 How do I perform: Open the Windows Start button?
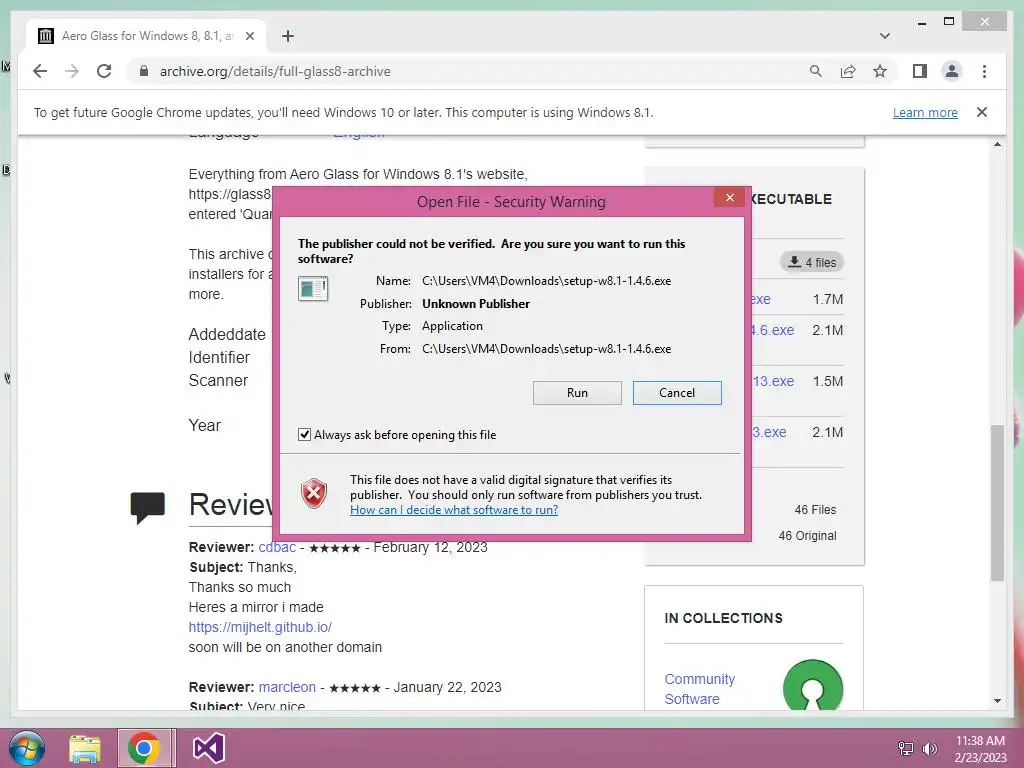[27, 748]
